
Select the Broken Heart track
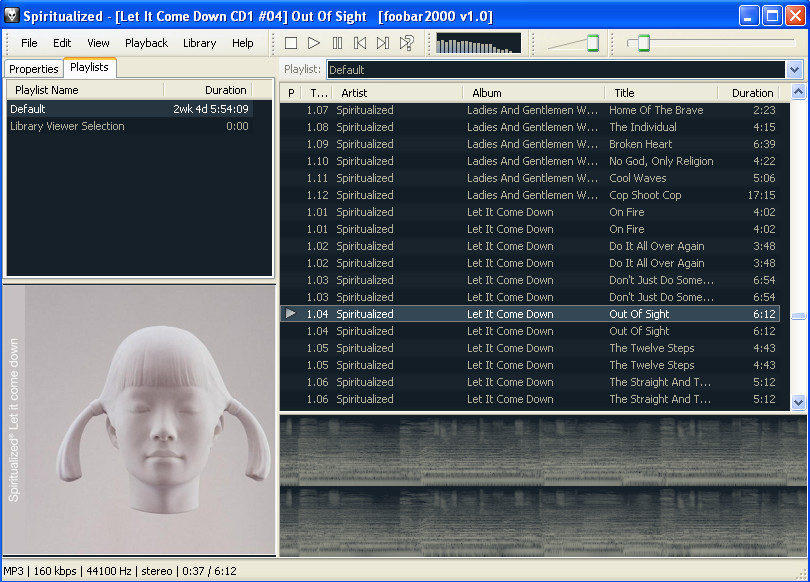(531, 144)
